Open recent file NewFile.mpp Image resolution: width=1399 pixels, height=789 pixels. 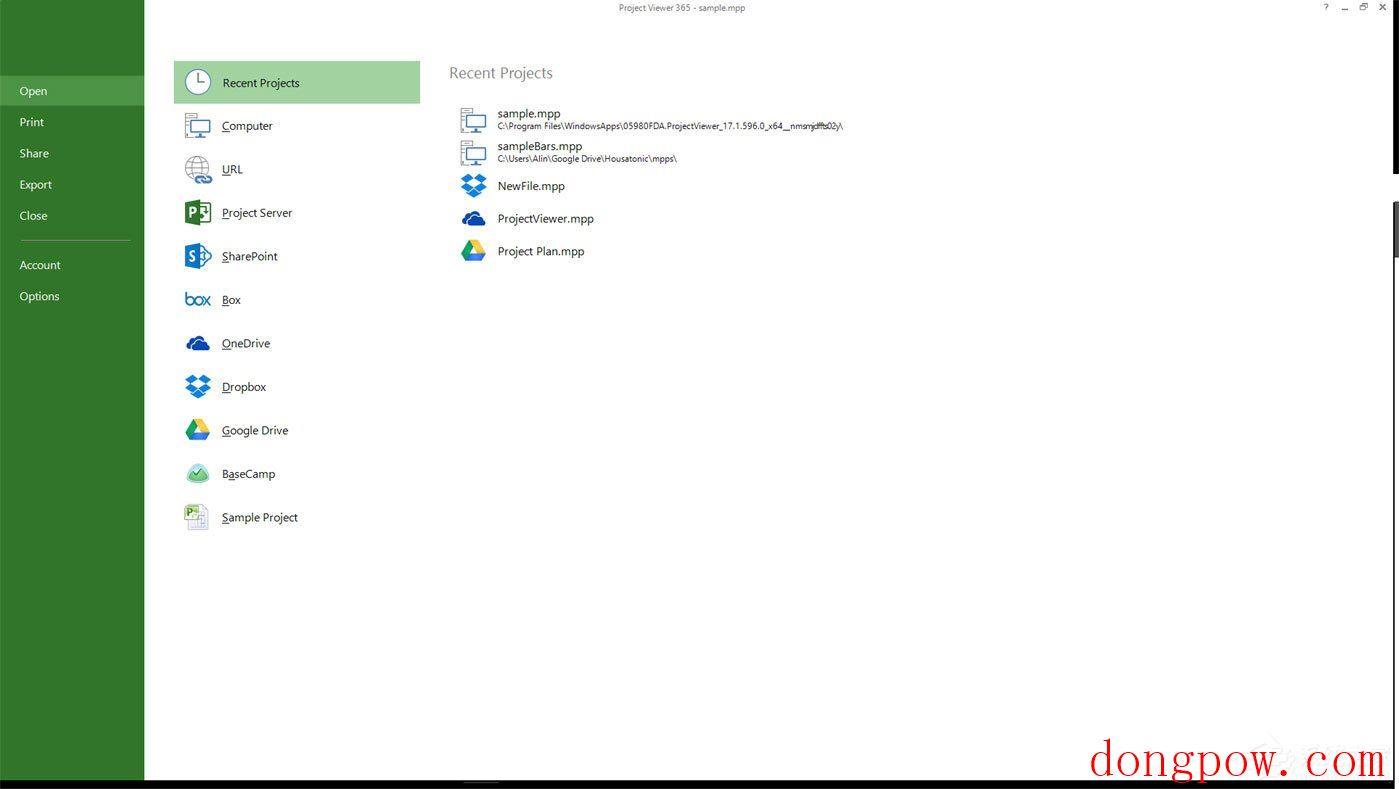(x=531, y=186)
